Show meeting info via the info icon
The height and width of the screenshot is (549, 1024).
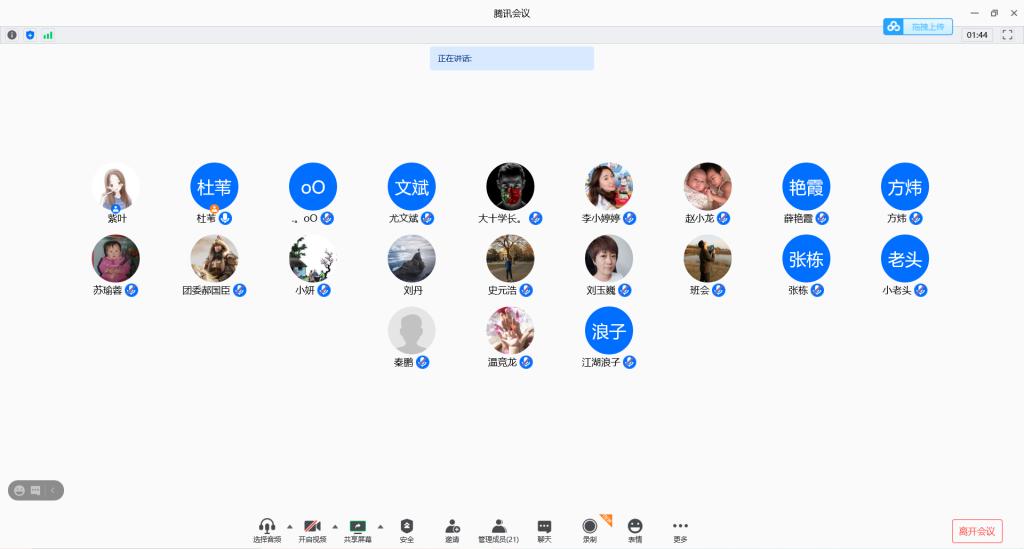(x=13, y=35)
